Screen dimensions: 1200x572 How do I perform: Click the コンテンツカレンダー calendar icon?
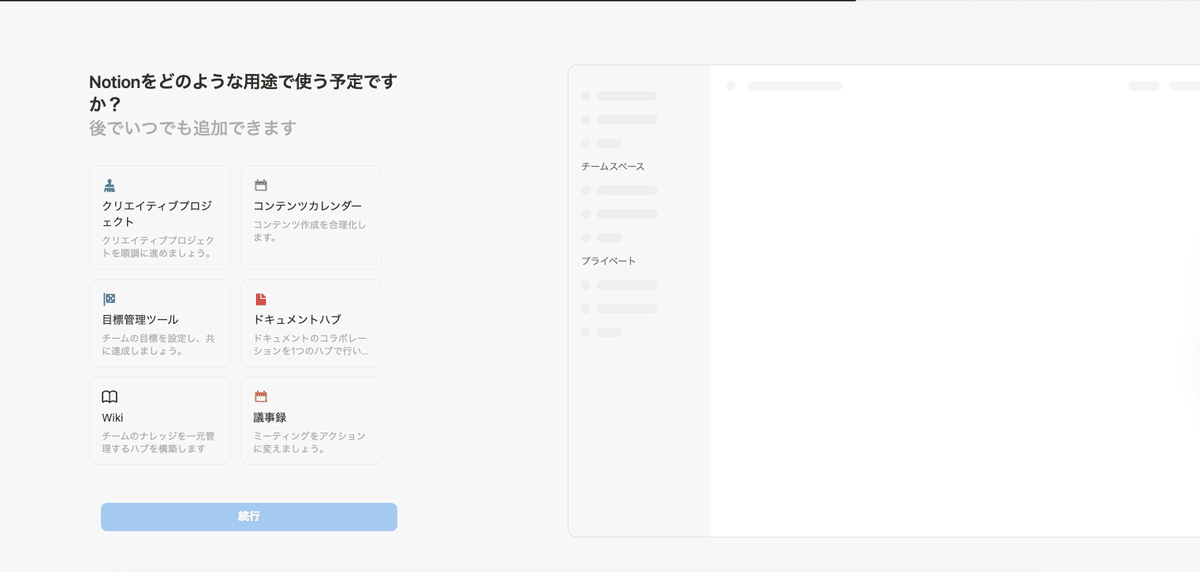(x=261, y=185)
